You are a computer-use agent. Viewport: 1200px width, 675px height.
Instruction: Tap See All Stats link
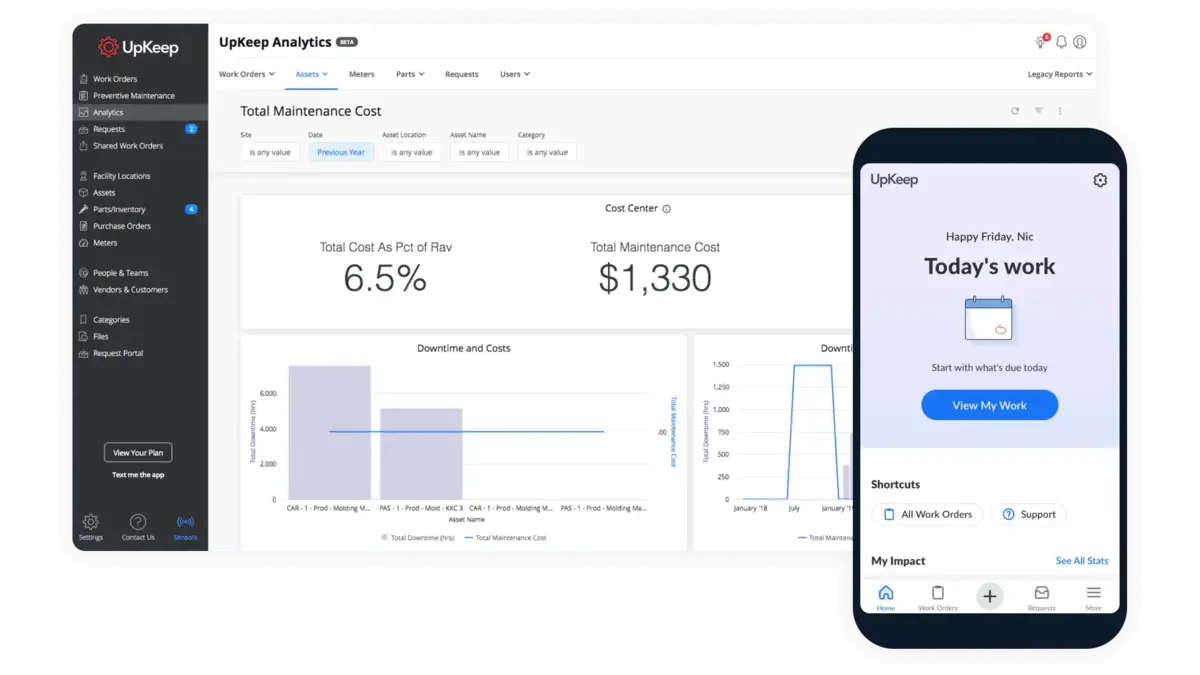tap(1082, 561)
